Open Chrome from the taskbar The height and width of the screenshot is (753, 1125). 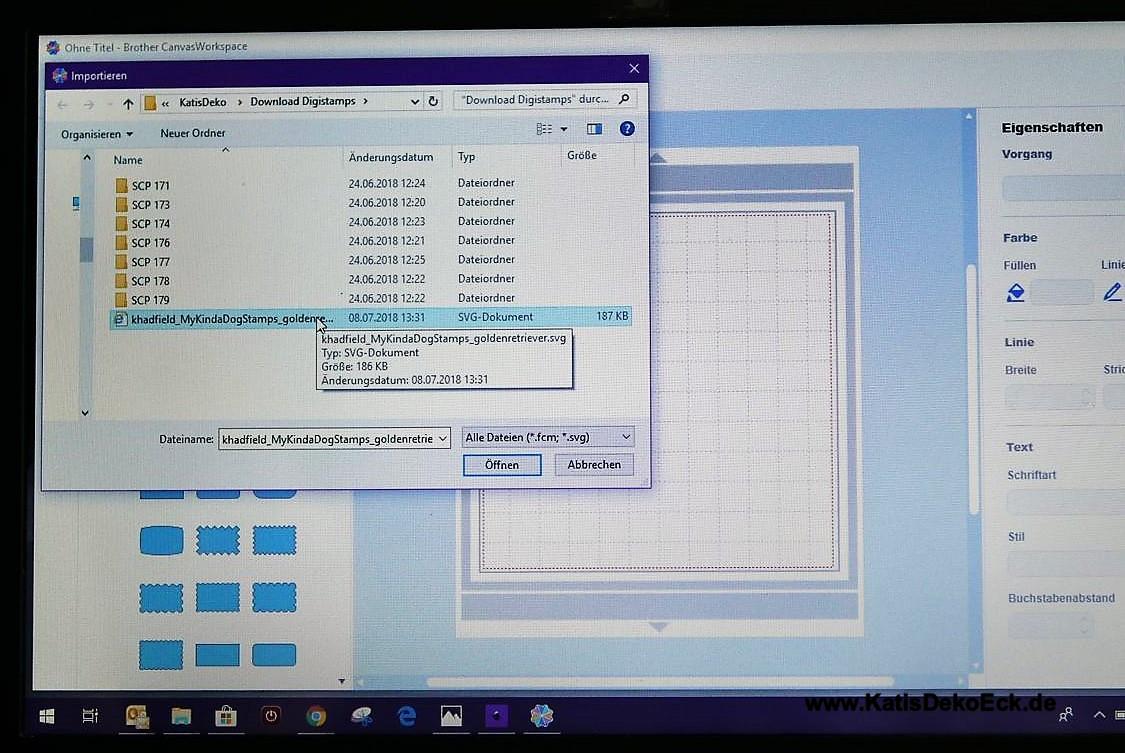316,716
